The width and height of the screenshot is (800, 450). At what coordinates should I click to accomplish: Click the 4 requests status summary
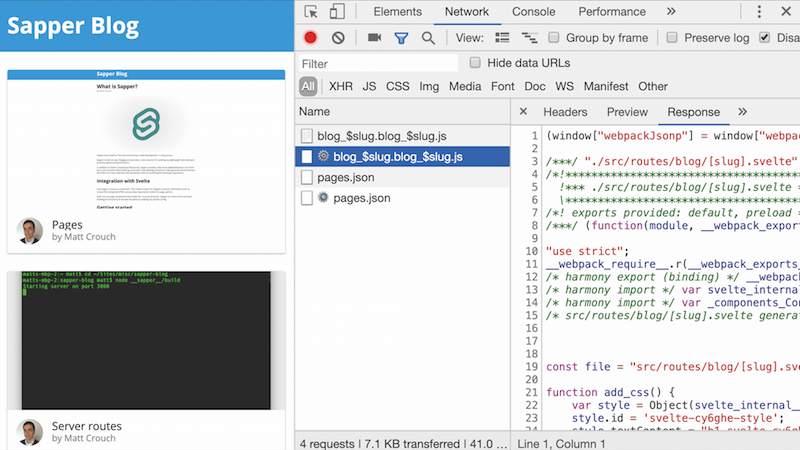(x=327, y=443)
